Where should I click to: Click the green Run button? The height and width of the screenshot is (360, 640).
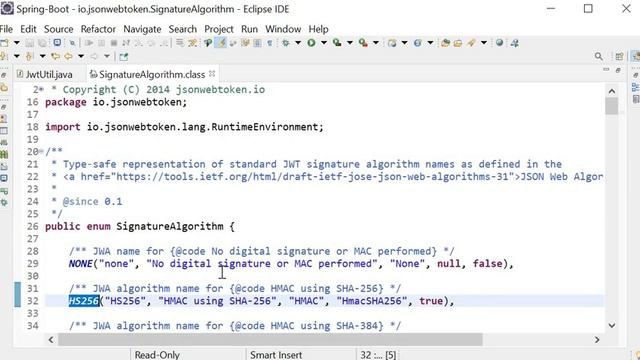[311, 43]
